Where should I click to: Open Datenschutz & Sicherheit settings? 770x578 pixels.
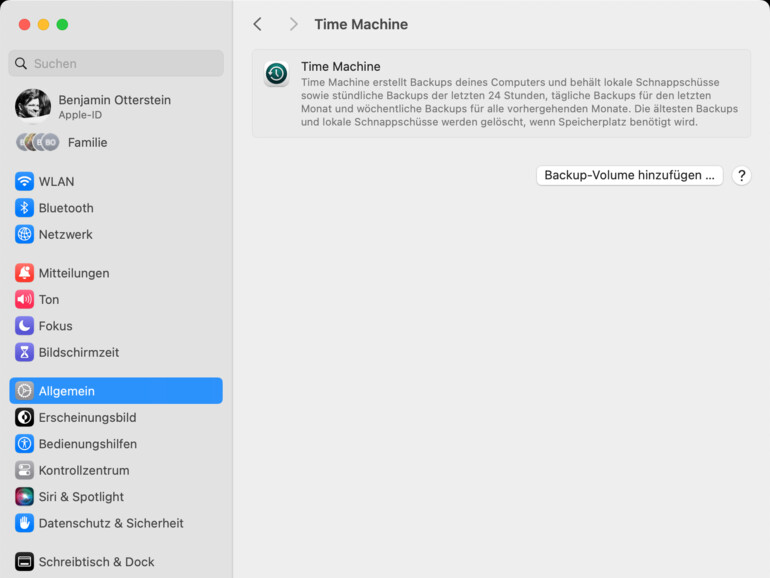(116, 523)
